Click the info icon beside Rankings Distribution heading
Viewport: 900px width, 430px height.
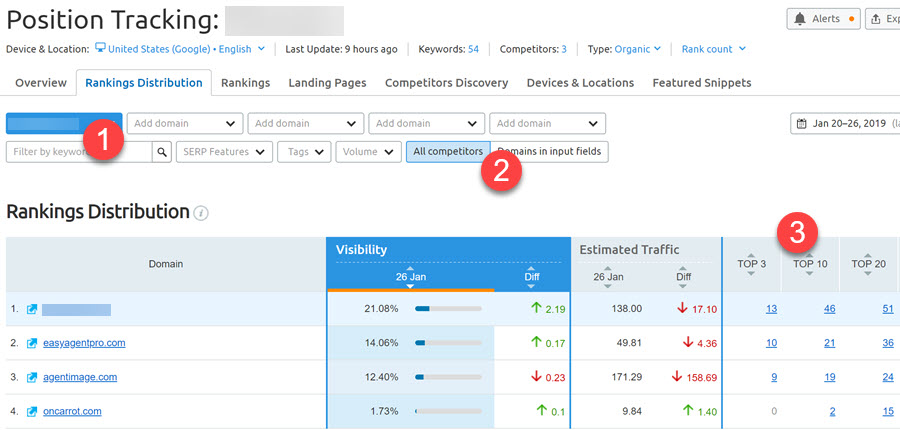201,213
